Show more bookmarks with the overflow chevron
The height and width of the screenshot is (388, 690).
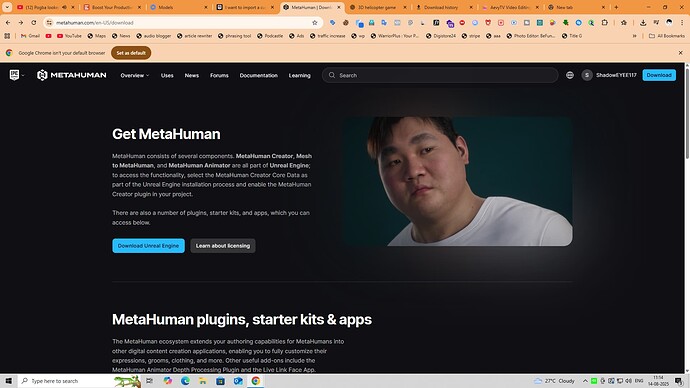(635, 36)
